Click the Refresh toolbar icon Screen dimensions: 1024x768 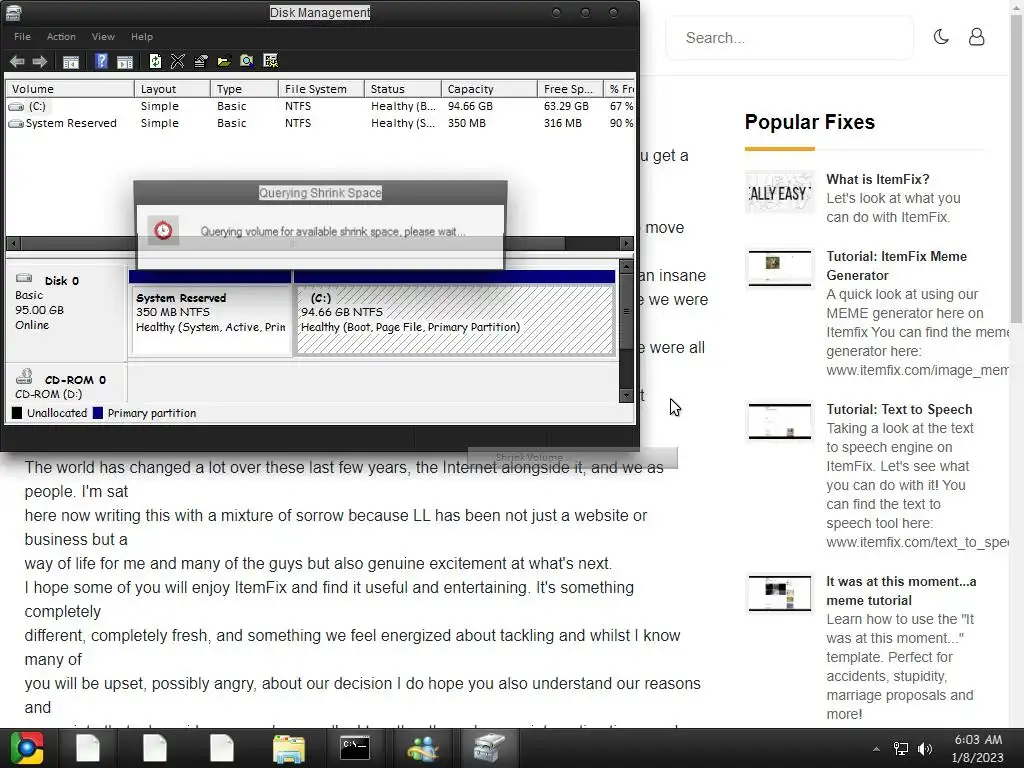coord(155,61)
